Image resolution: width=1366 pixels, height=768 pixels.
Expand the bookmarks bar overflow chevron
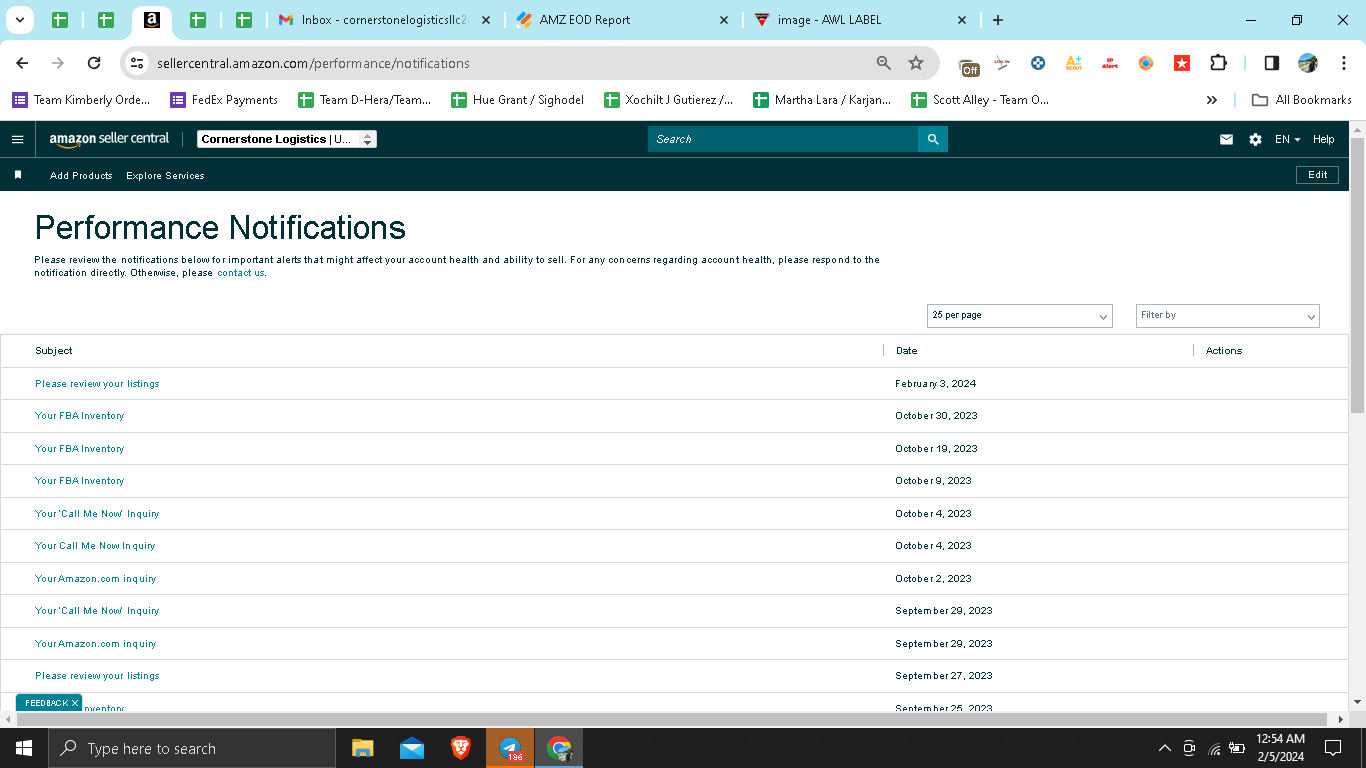pos(1212,100)
